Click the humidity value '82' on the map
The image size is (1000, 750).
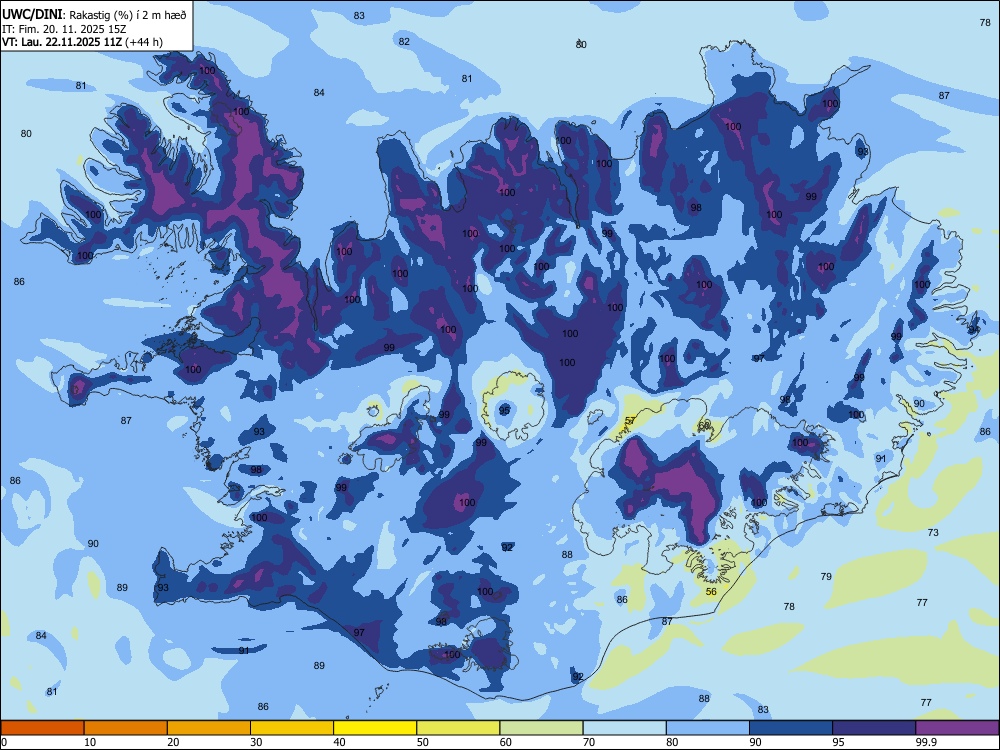pyautogui.click(x=404, y=41)
